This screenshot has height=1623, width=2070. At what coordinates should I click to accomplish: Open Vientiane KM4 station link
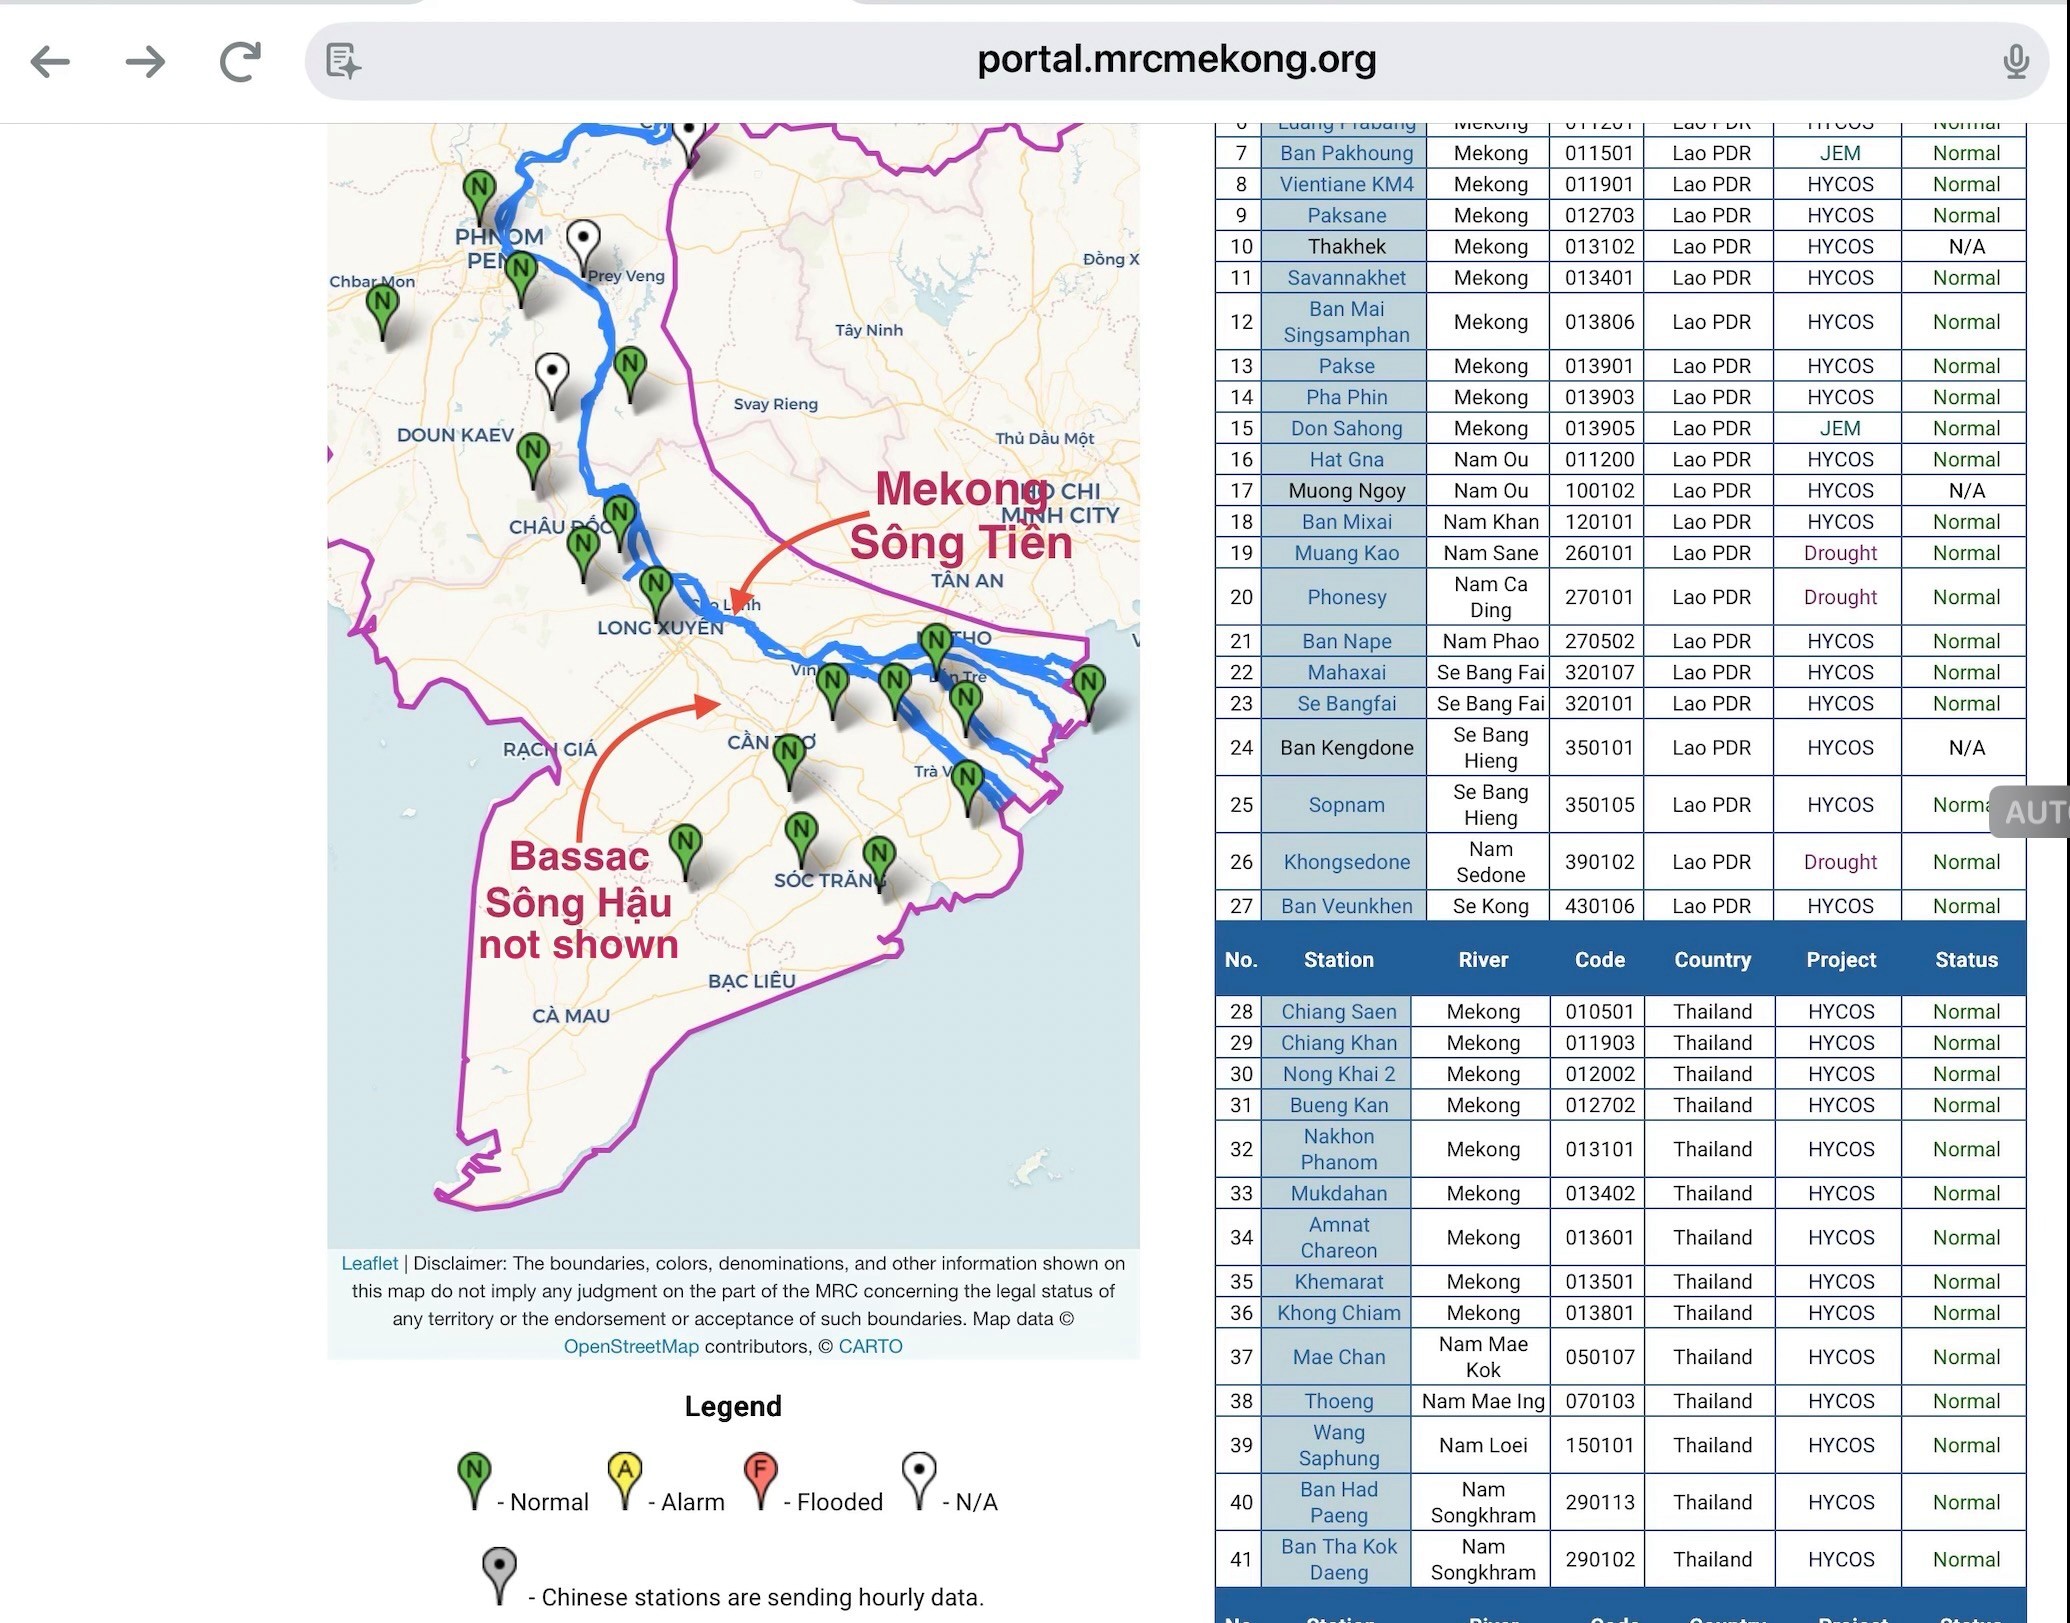pyautogui.click(x=1346, y=184)
